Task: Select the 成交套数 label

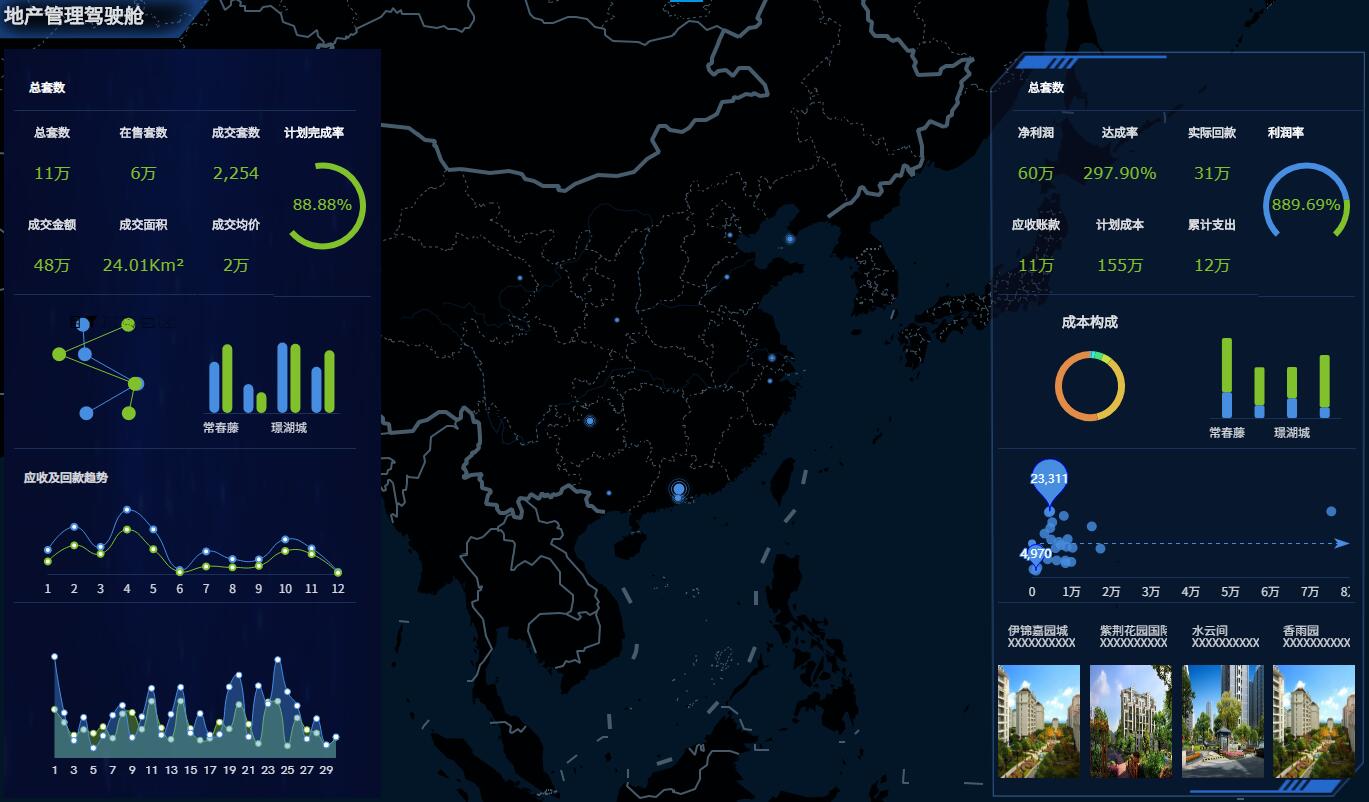Action: 236,133
